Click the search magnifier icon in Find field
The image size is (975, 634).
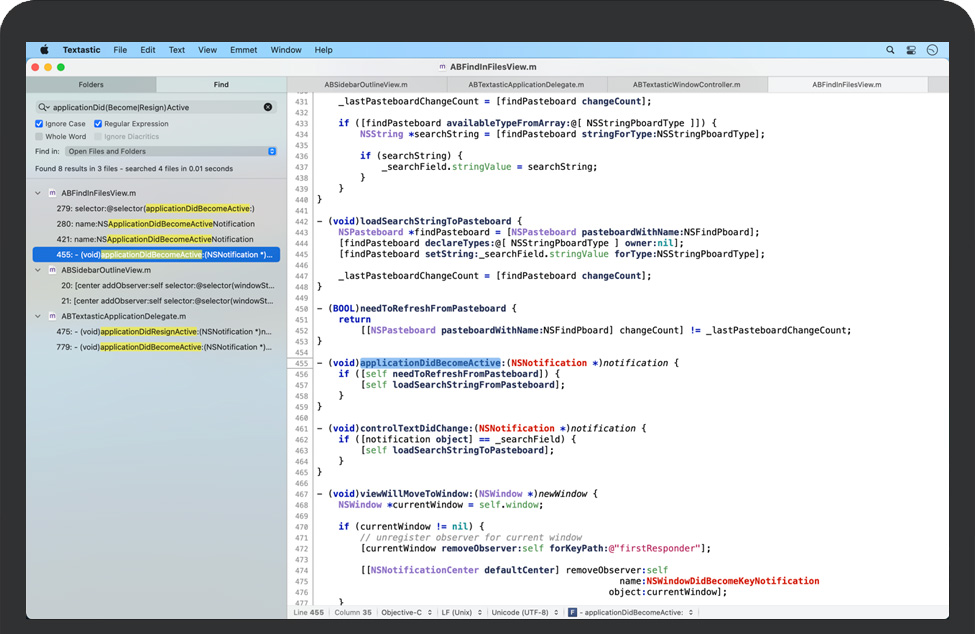(43, 107)
